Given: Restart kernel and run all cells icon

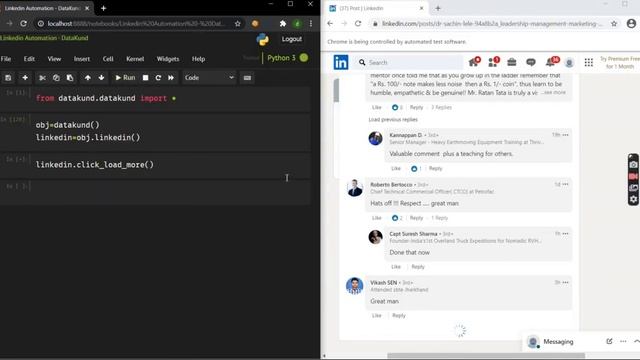Looking at the screenshot, I should click(x=171, y=78).
